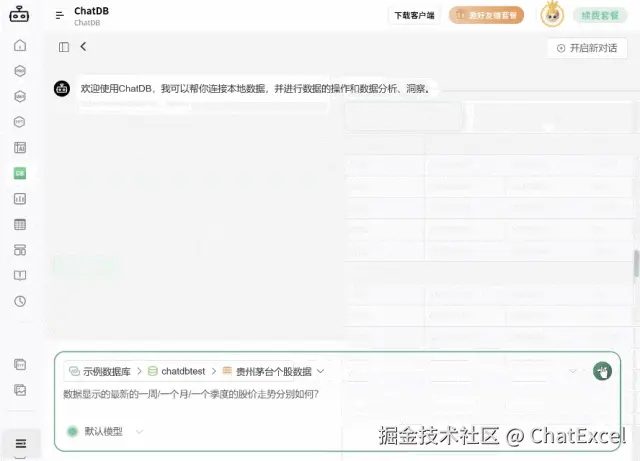Open the layout template sidebar icon
Viewport: 640px width, 461px height.
(20, 250)
